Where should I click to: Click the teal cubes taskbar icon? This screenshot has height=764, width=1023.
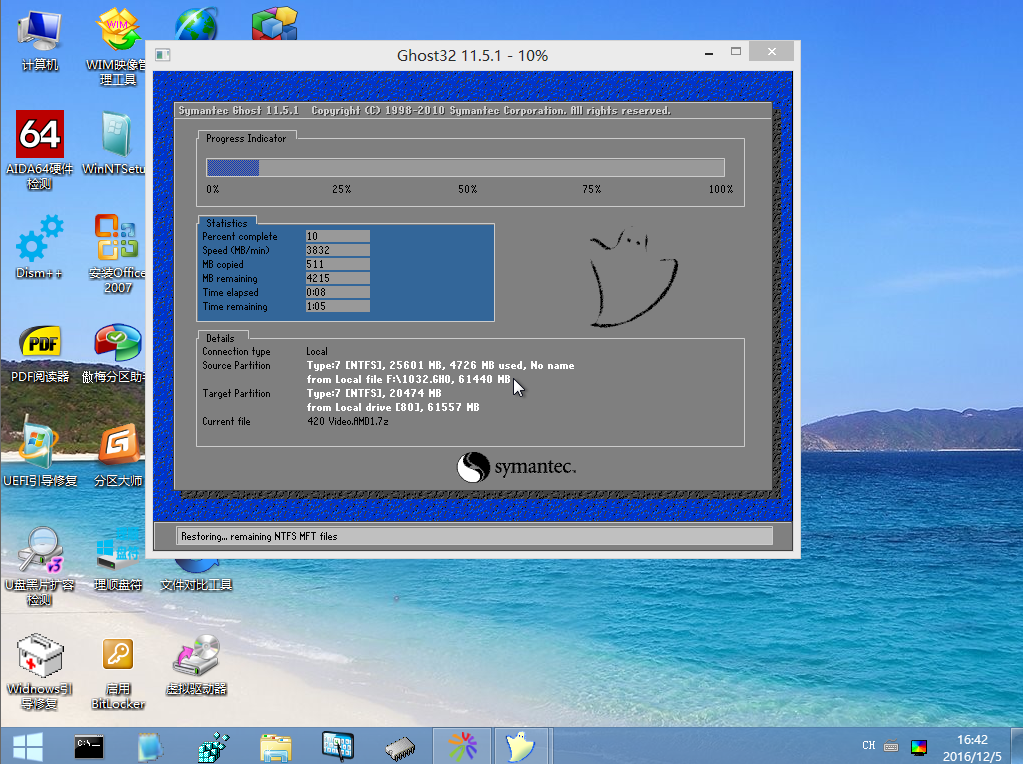tap(214, 747)
